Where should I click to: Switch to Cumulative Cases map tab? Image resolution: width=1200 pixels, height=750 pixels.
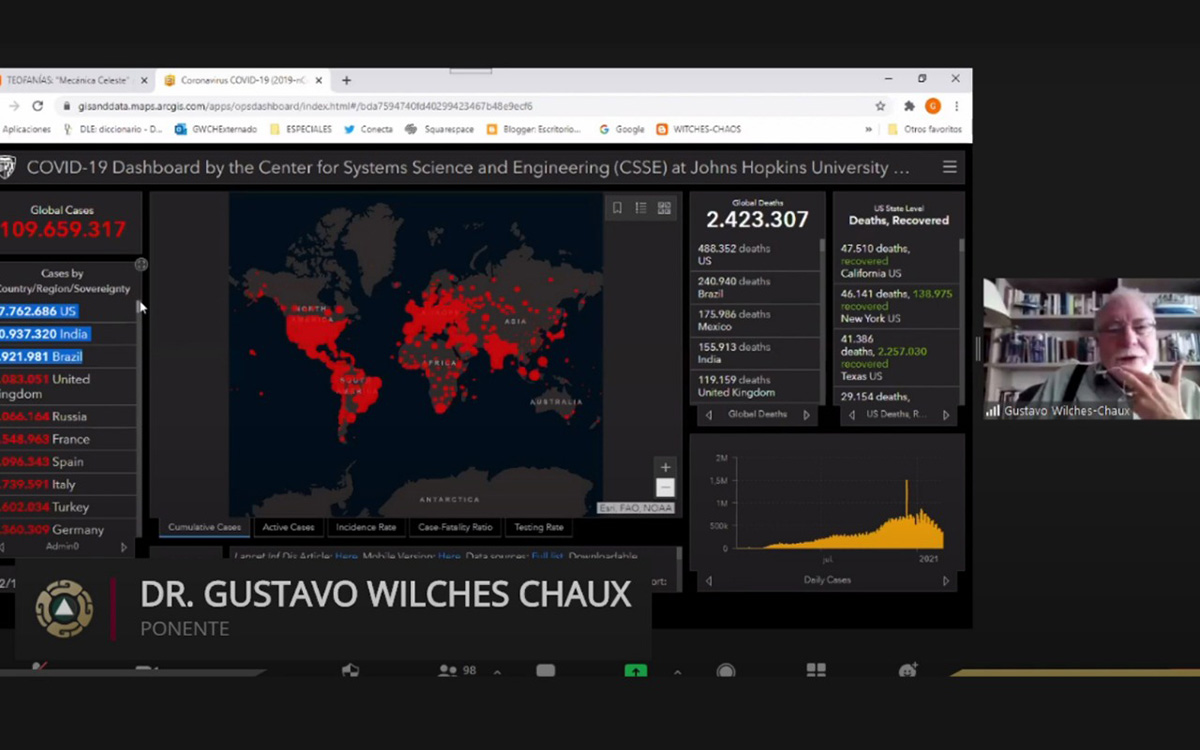pyautogui.click(x=204, y=527)
